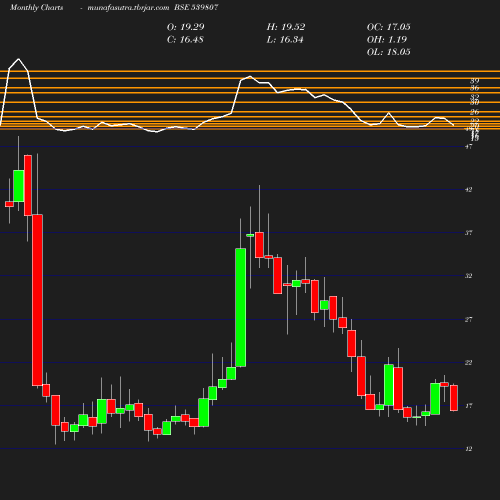This screenshot has width=500, height=500.
Task: Click the price axis label 27
Action: pyautogui.click(x=468, y=319)
